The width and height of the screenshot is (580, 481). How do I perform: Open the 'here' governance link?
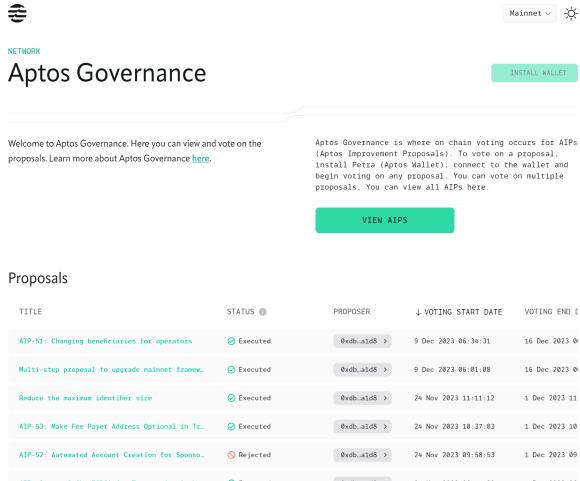(x=200, y=159)
